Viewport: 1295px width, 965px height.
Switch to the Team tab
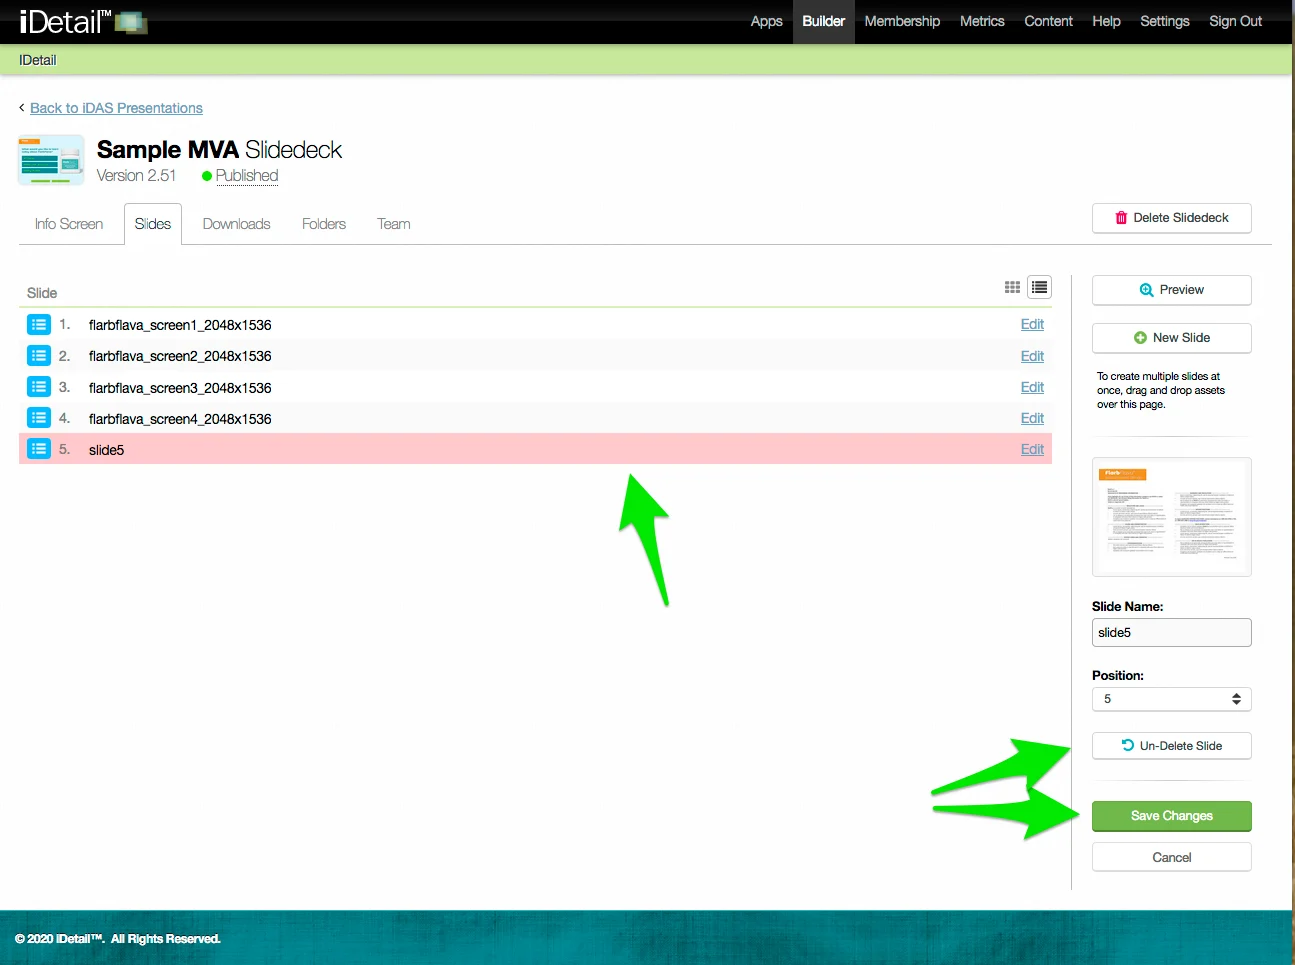(x=394, y=224)
